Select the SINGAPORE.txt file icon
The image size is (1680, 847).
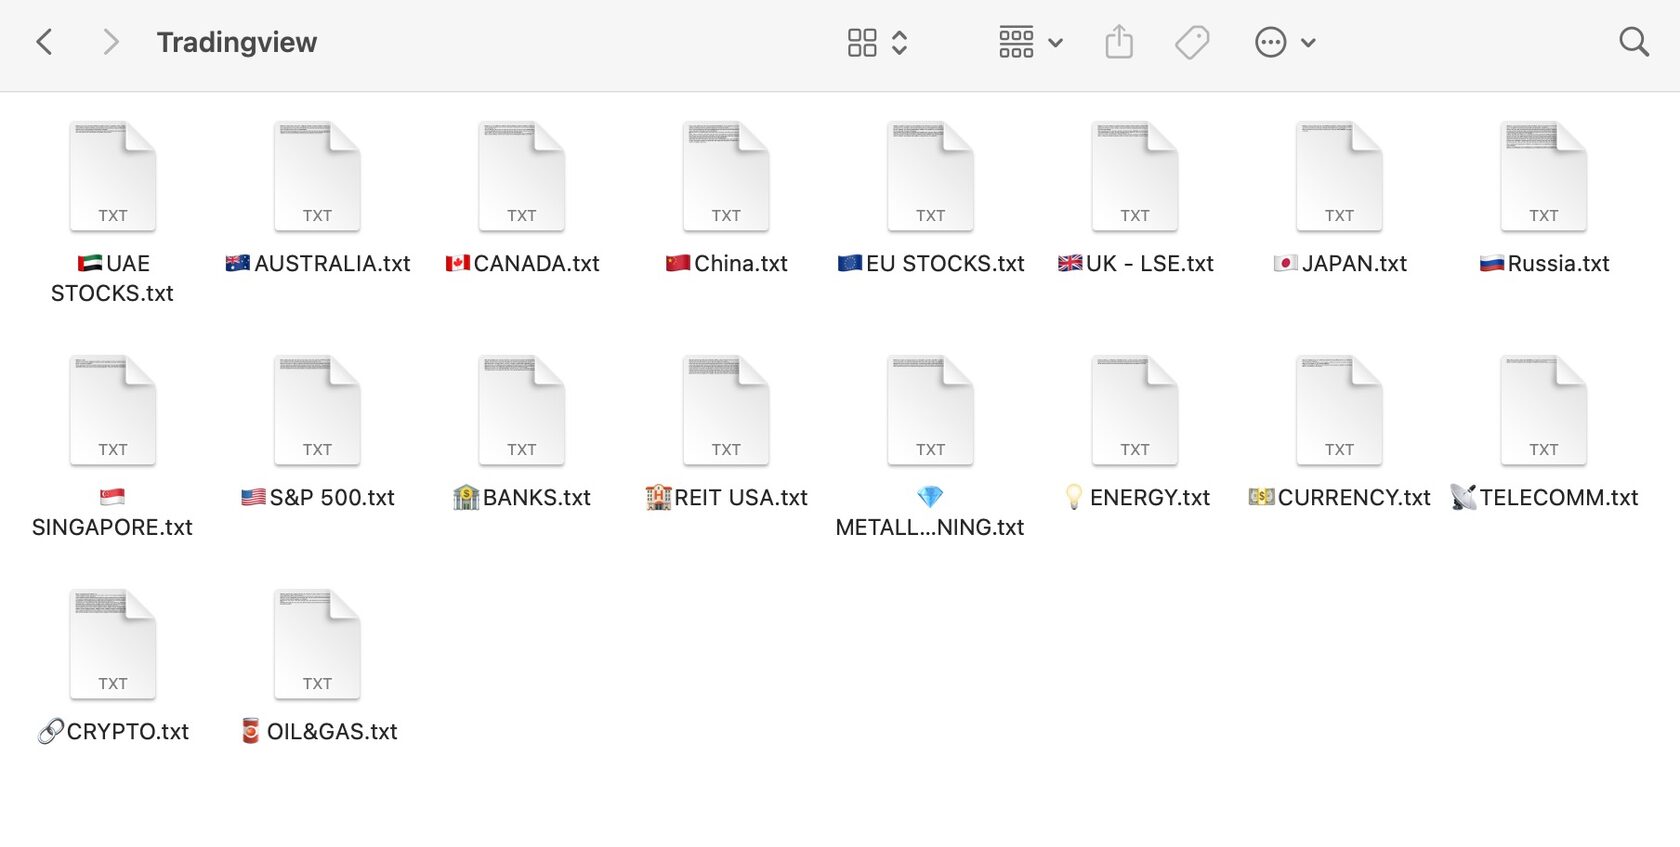pos(113,410)
